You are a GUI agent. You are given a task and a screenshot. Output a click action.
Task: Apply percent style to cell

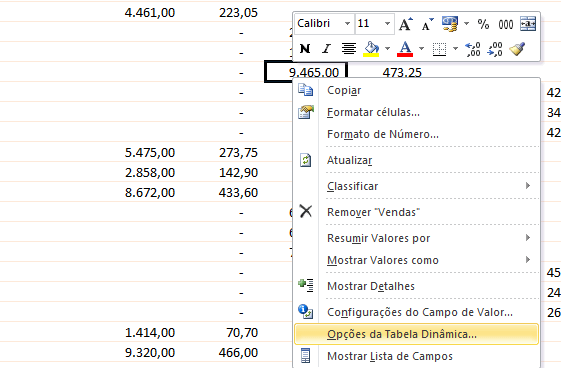tap(483, 24)
